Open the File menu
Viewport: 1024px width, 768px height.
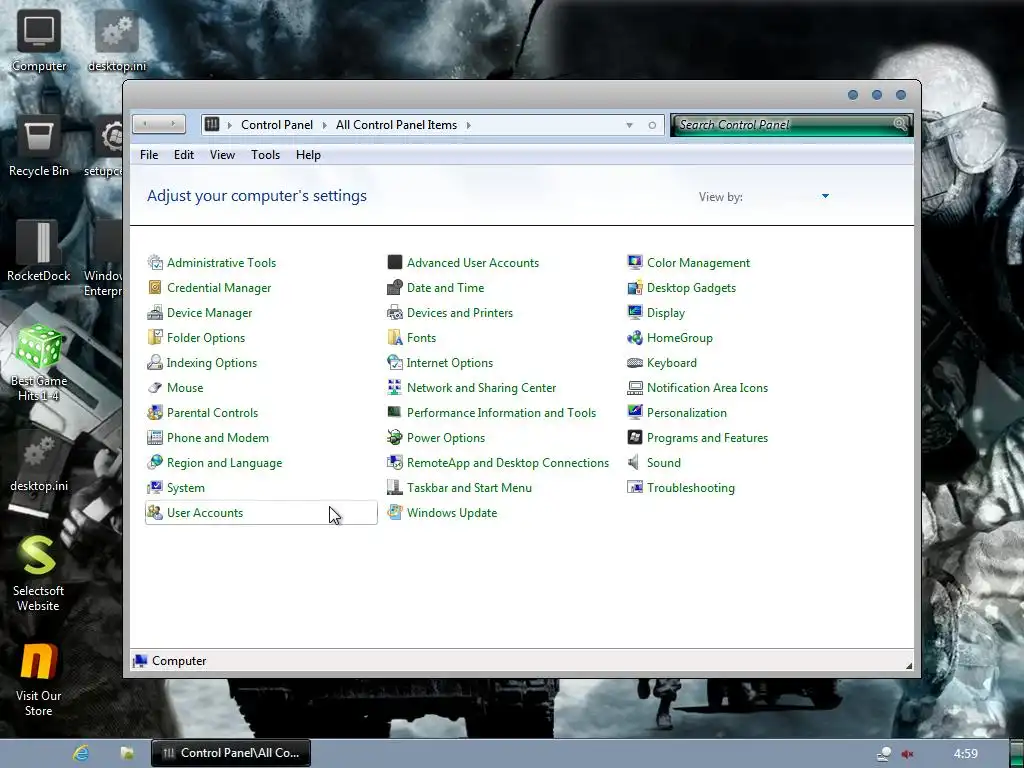(149, 155)
